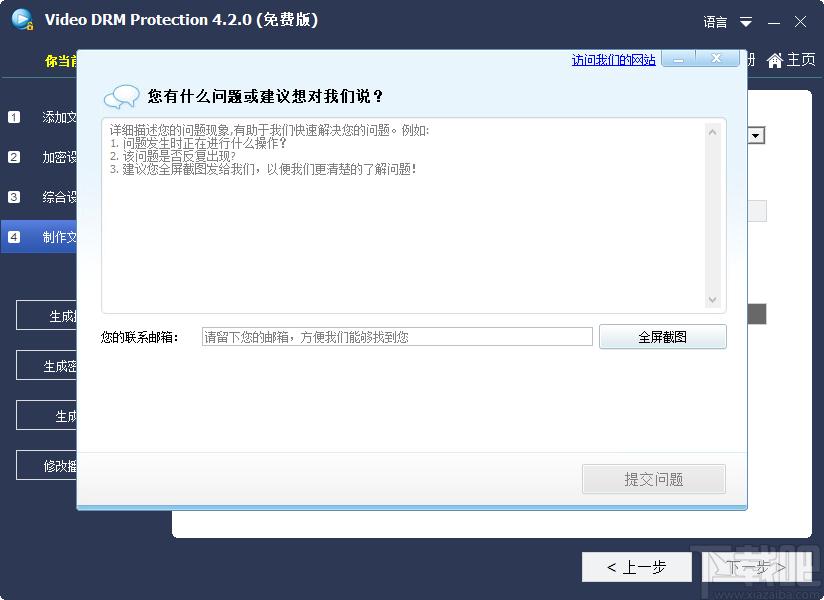Image resolution: width=824 pixels, height=600 pixels.
Task: Click the 提交问题 submit button
Action: pyautogui.click(x=654, y=479)
